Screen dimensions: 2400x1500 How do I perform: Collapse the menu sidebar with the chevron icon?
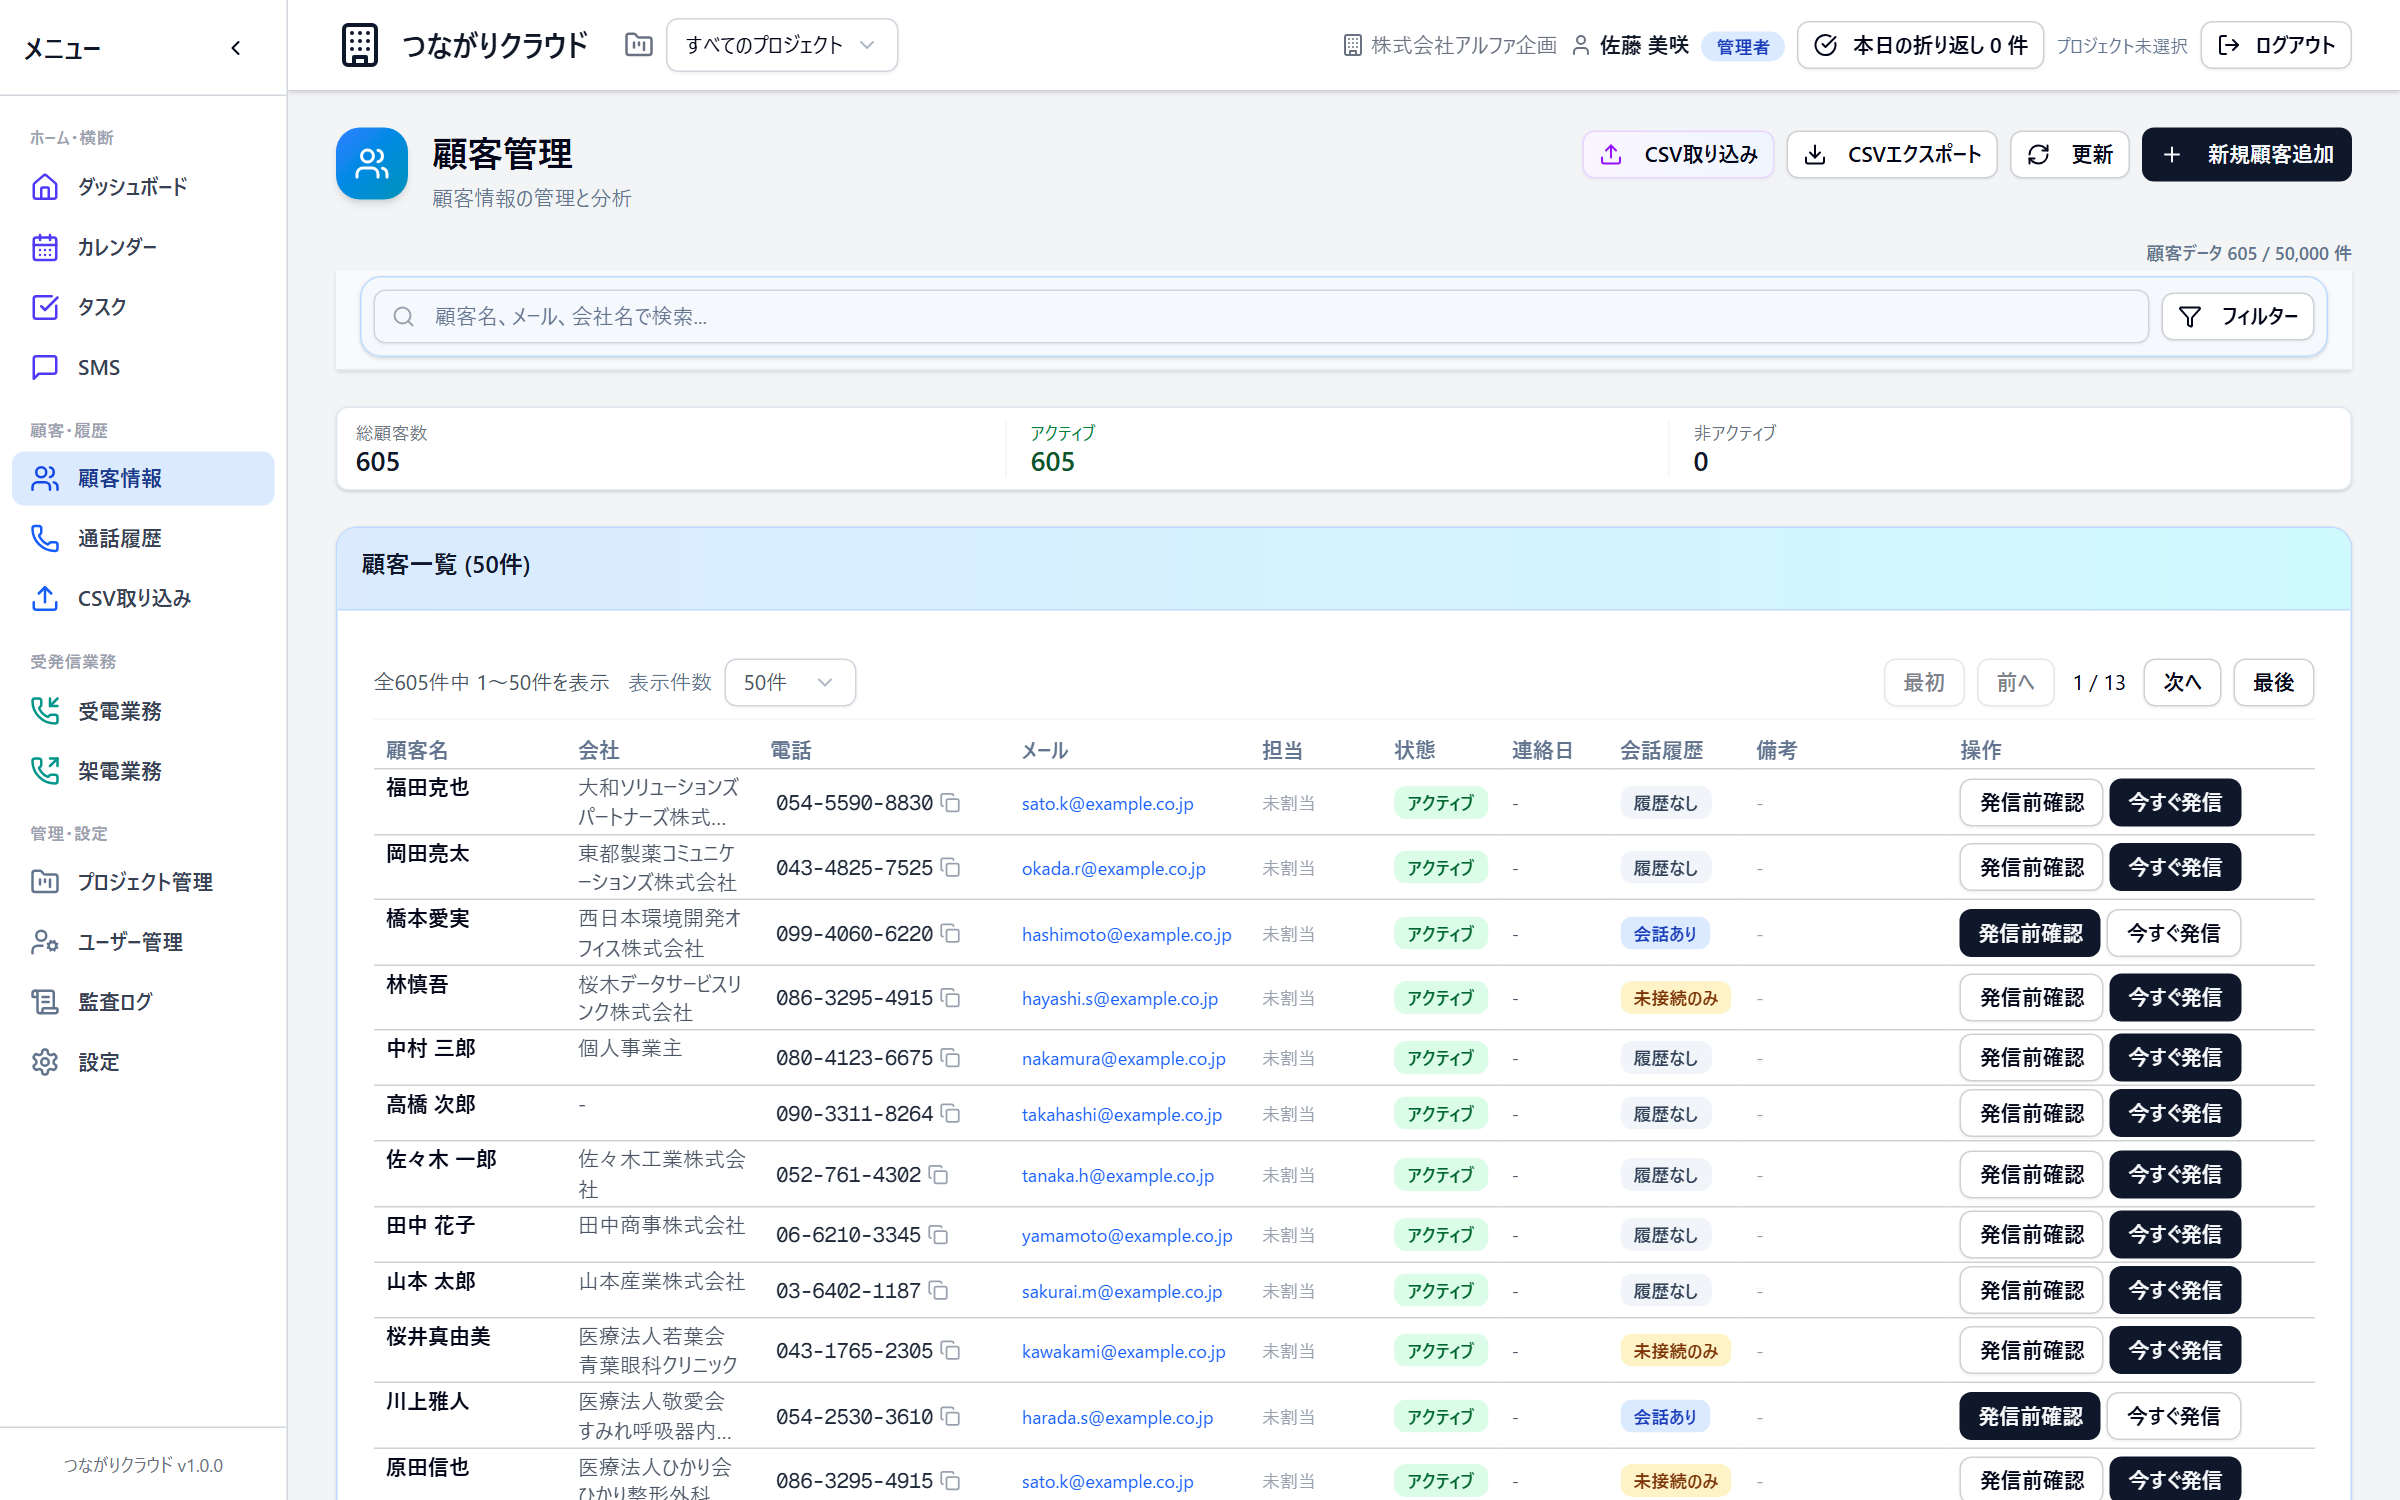[x=236, y=48]
